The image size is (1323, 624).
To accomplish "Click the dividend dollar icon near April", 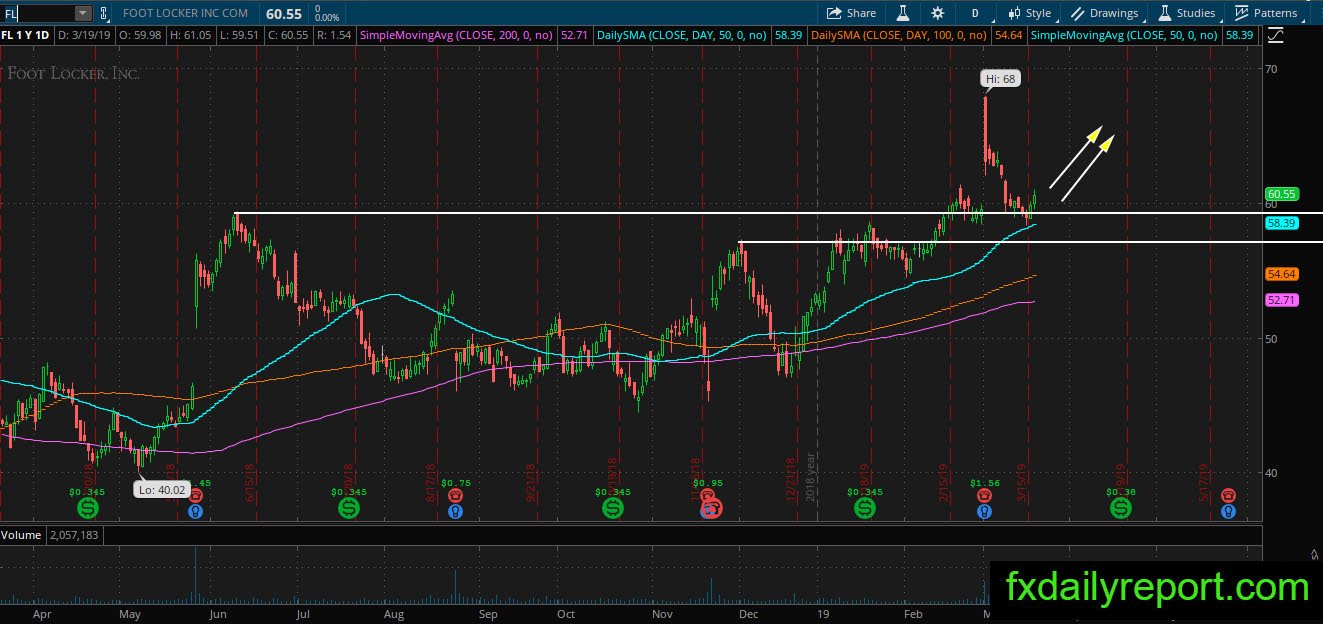I will [87, 509].
